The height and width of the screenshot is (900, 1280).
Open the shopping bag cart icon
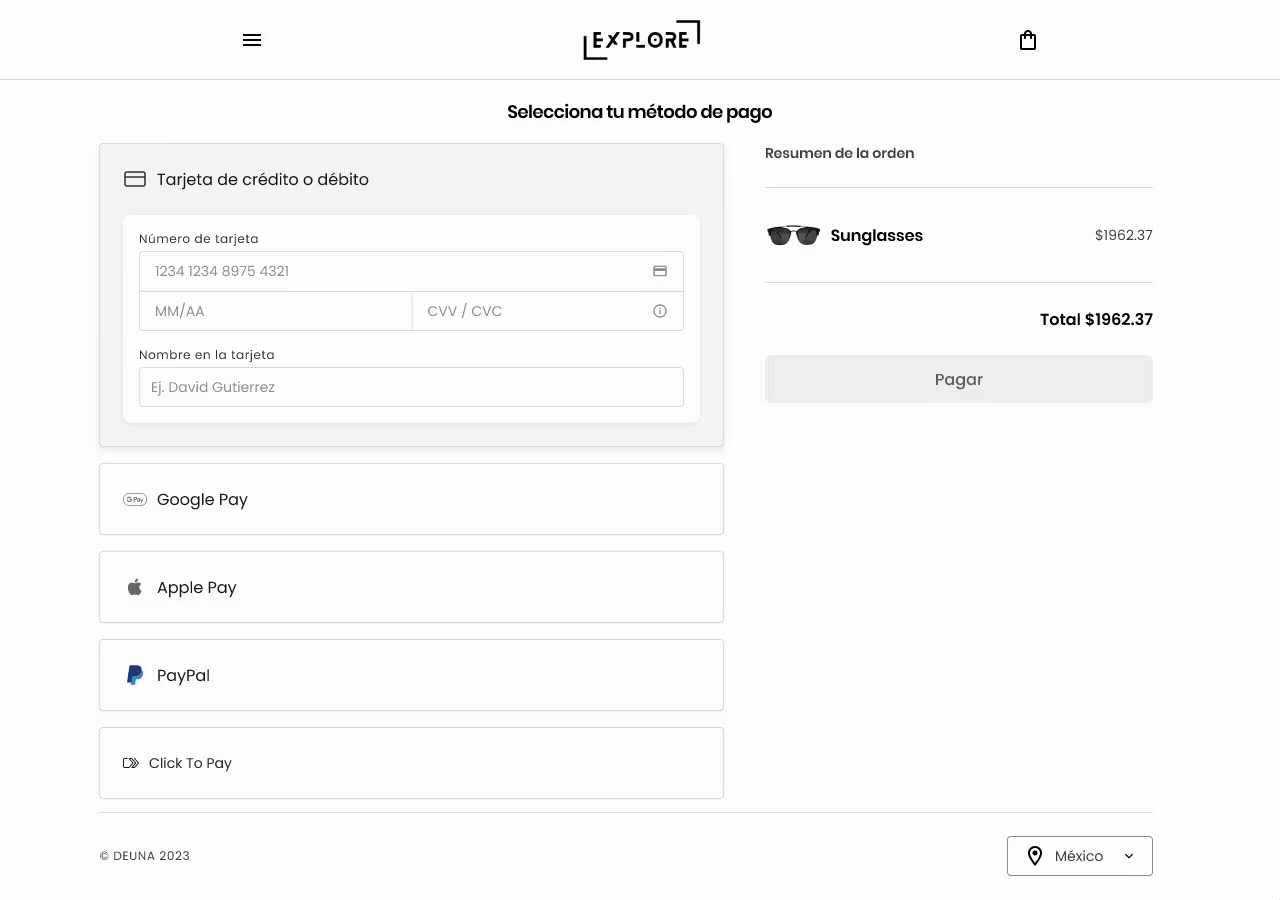coord(1027,40)
